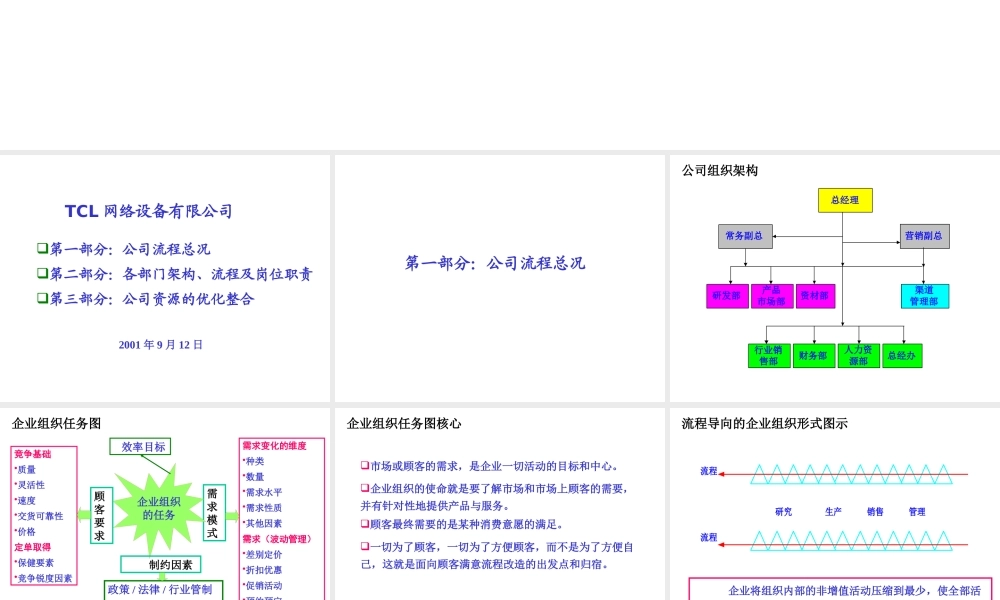Click the 第二部分：各部门架构、流程及岗位职责 line
Image resolution: width=1000 pixels, height=600 pixels.
[x=175, y=274]
